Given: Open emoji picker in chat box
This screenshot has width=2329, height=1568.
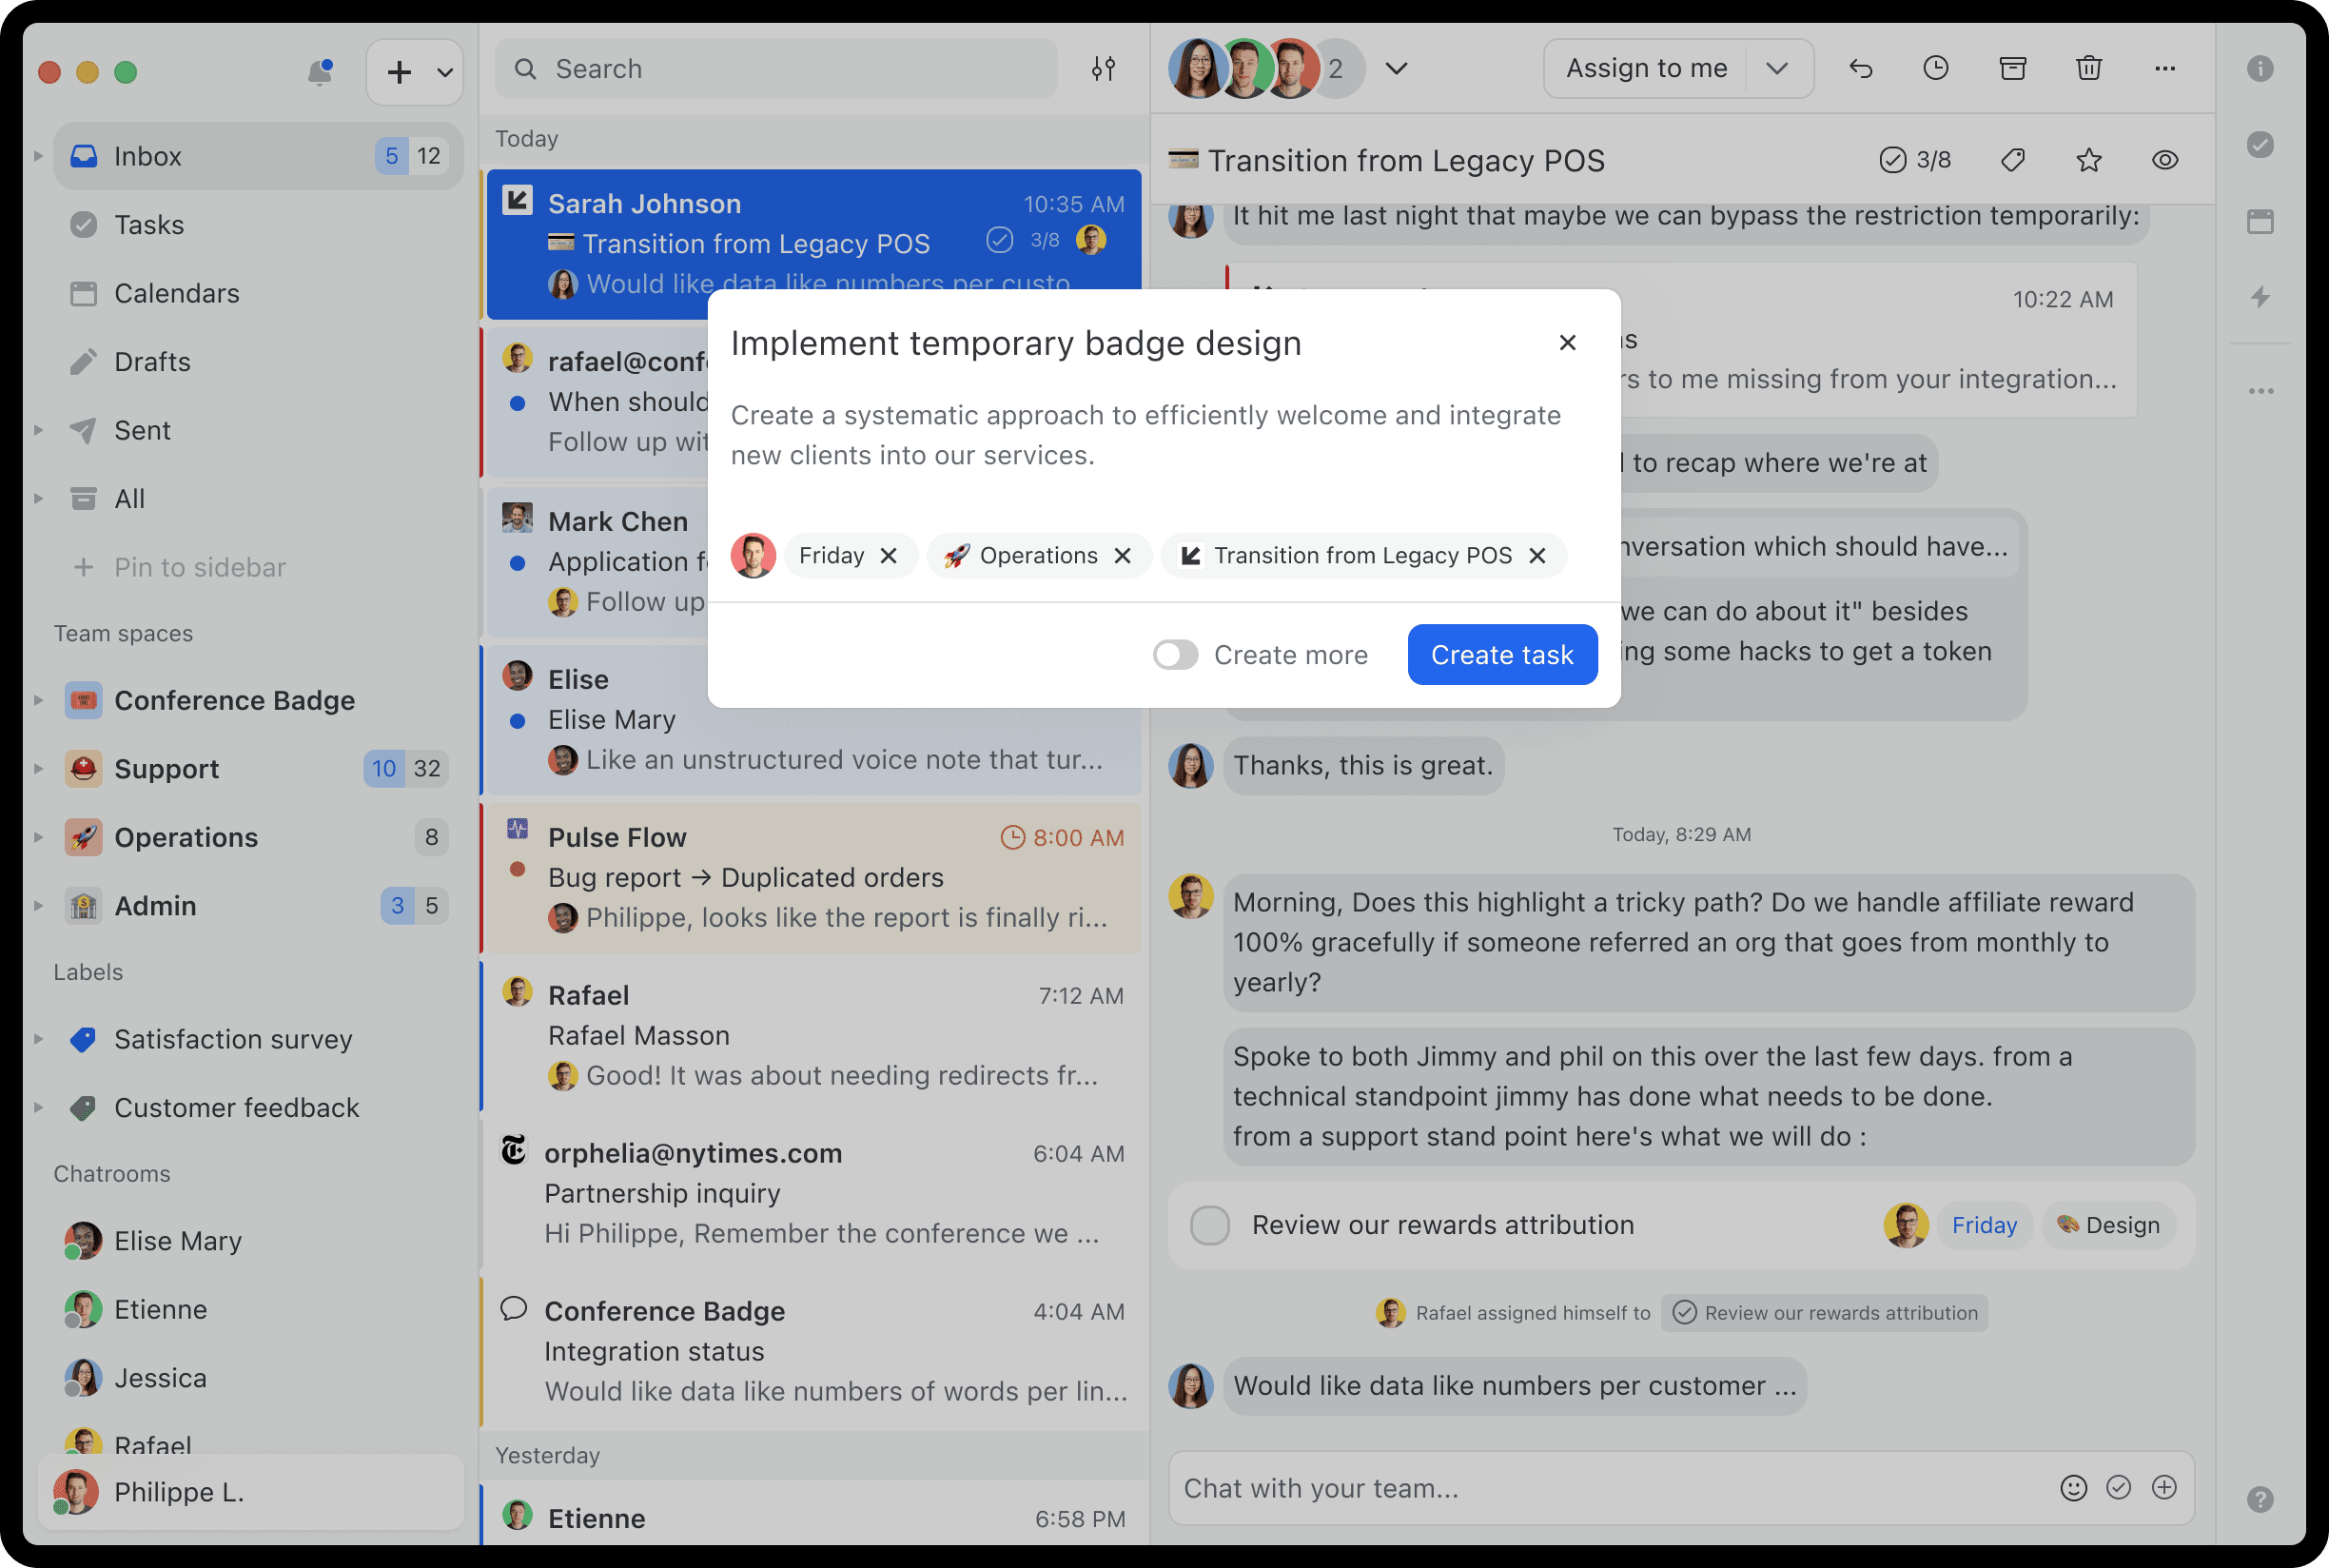Looking at the screenshot, I should pos(2073,1488).
